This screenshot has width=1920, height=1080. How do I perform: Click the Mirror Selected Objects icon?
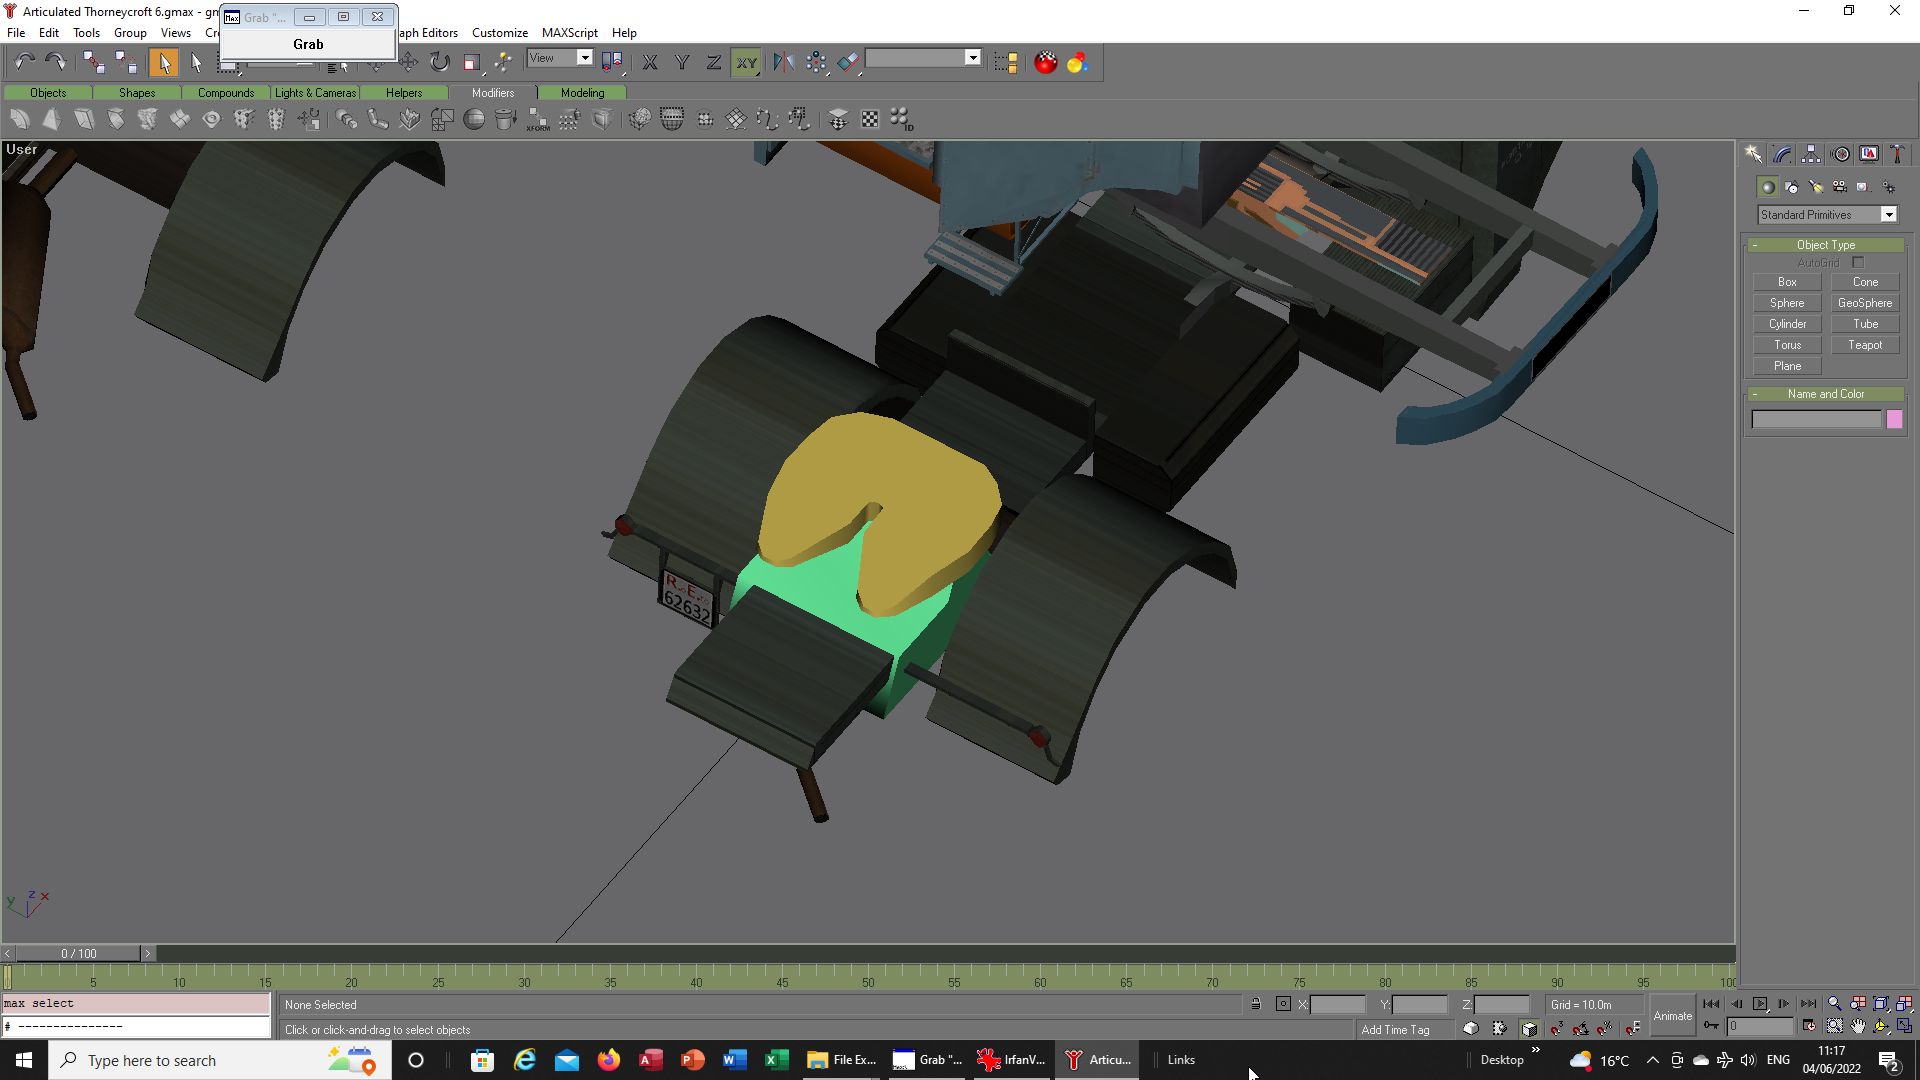pyautogui.click(x=783, y=62)
